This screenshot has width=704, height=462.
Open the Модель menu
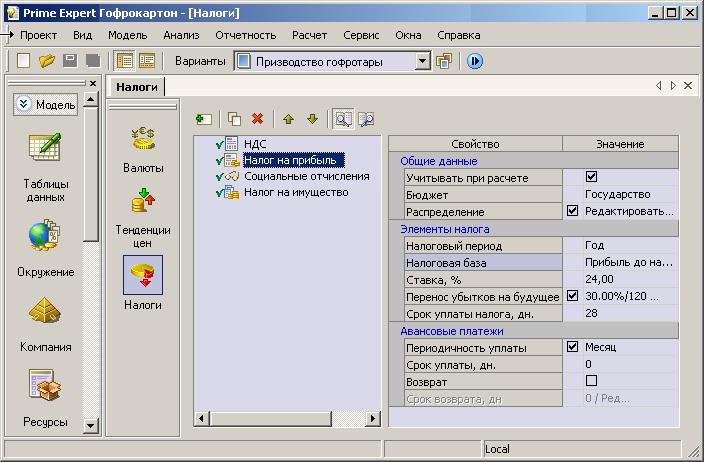click(x=128, y=35)
